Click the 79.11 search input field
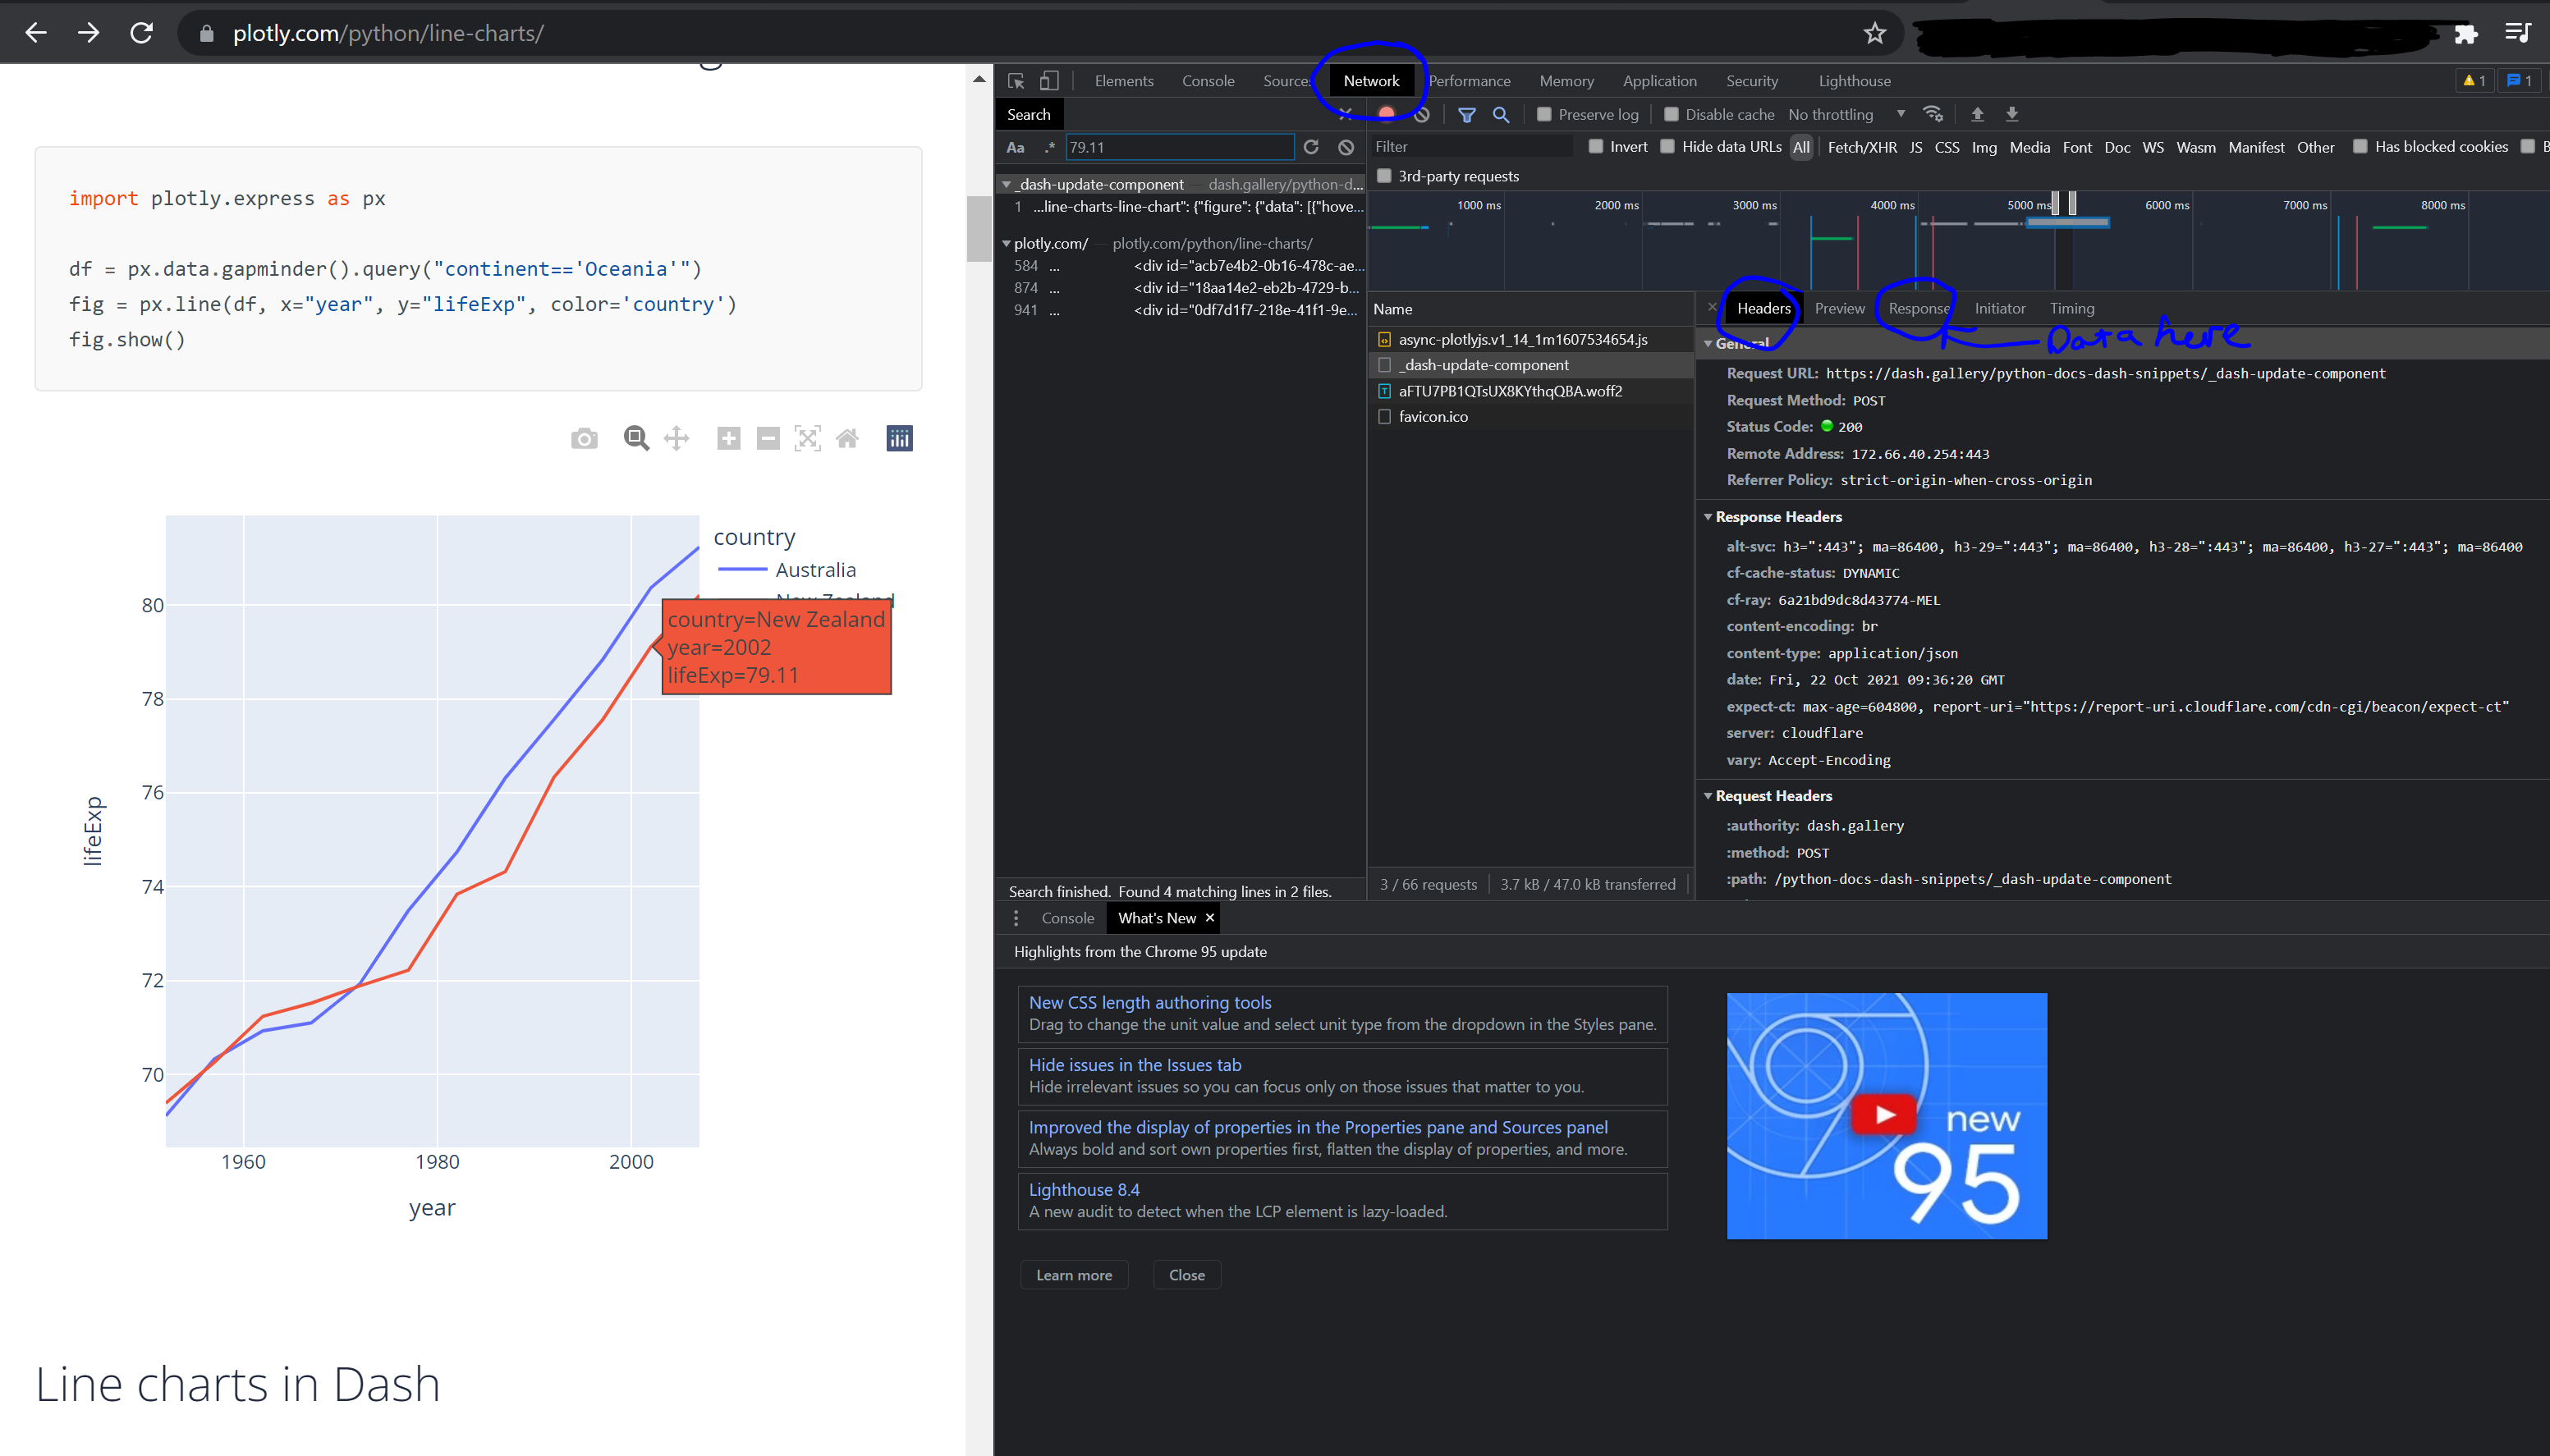This screenshot has width=2550, height=1456. coord(1180,147)
